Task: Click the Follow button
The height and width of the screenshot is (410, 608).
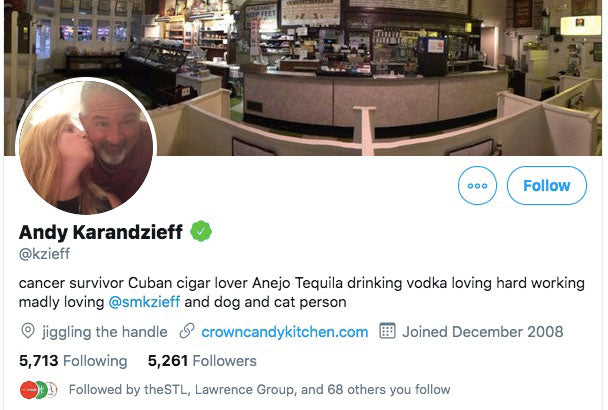Action: coord(547,185)
